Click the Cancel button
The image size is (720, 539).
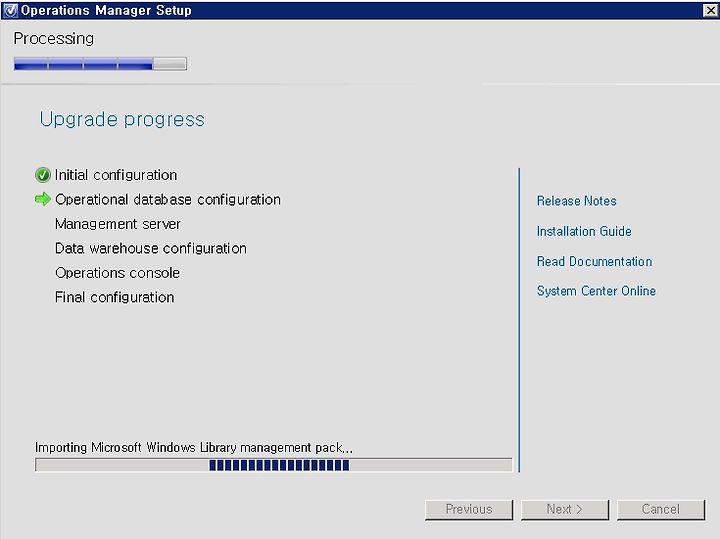pos(661,510)
